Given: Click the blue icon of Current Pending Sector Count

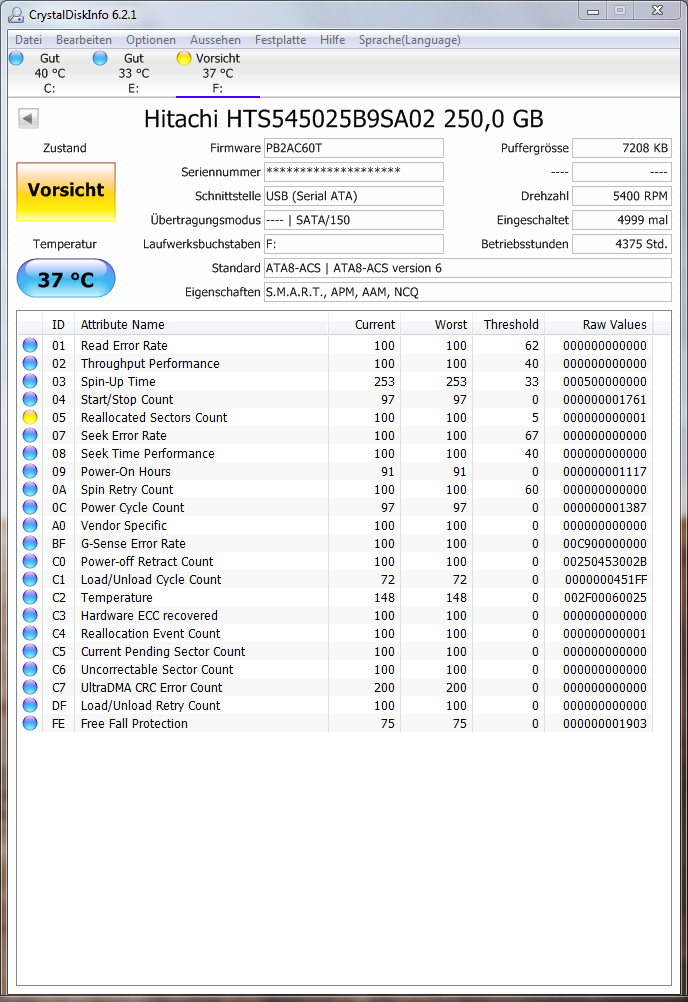Looking at the screenshot, I should tap(30, 651).
